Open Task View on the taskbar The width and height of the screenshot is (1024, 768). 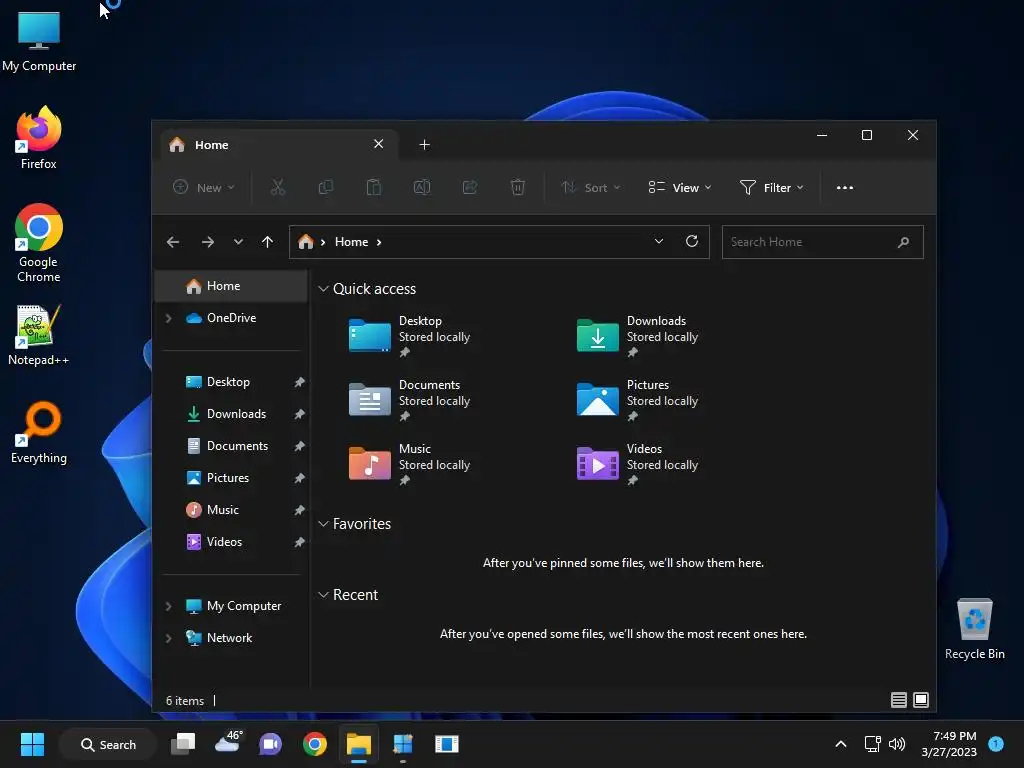(183, 744)
